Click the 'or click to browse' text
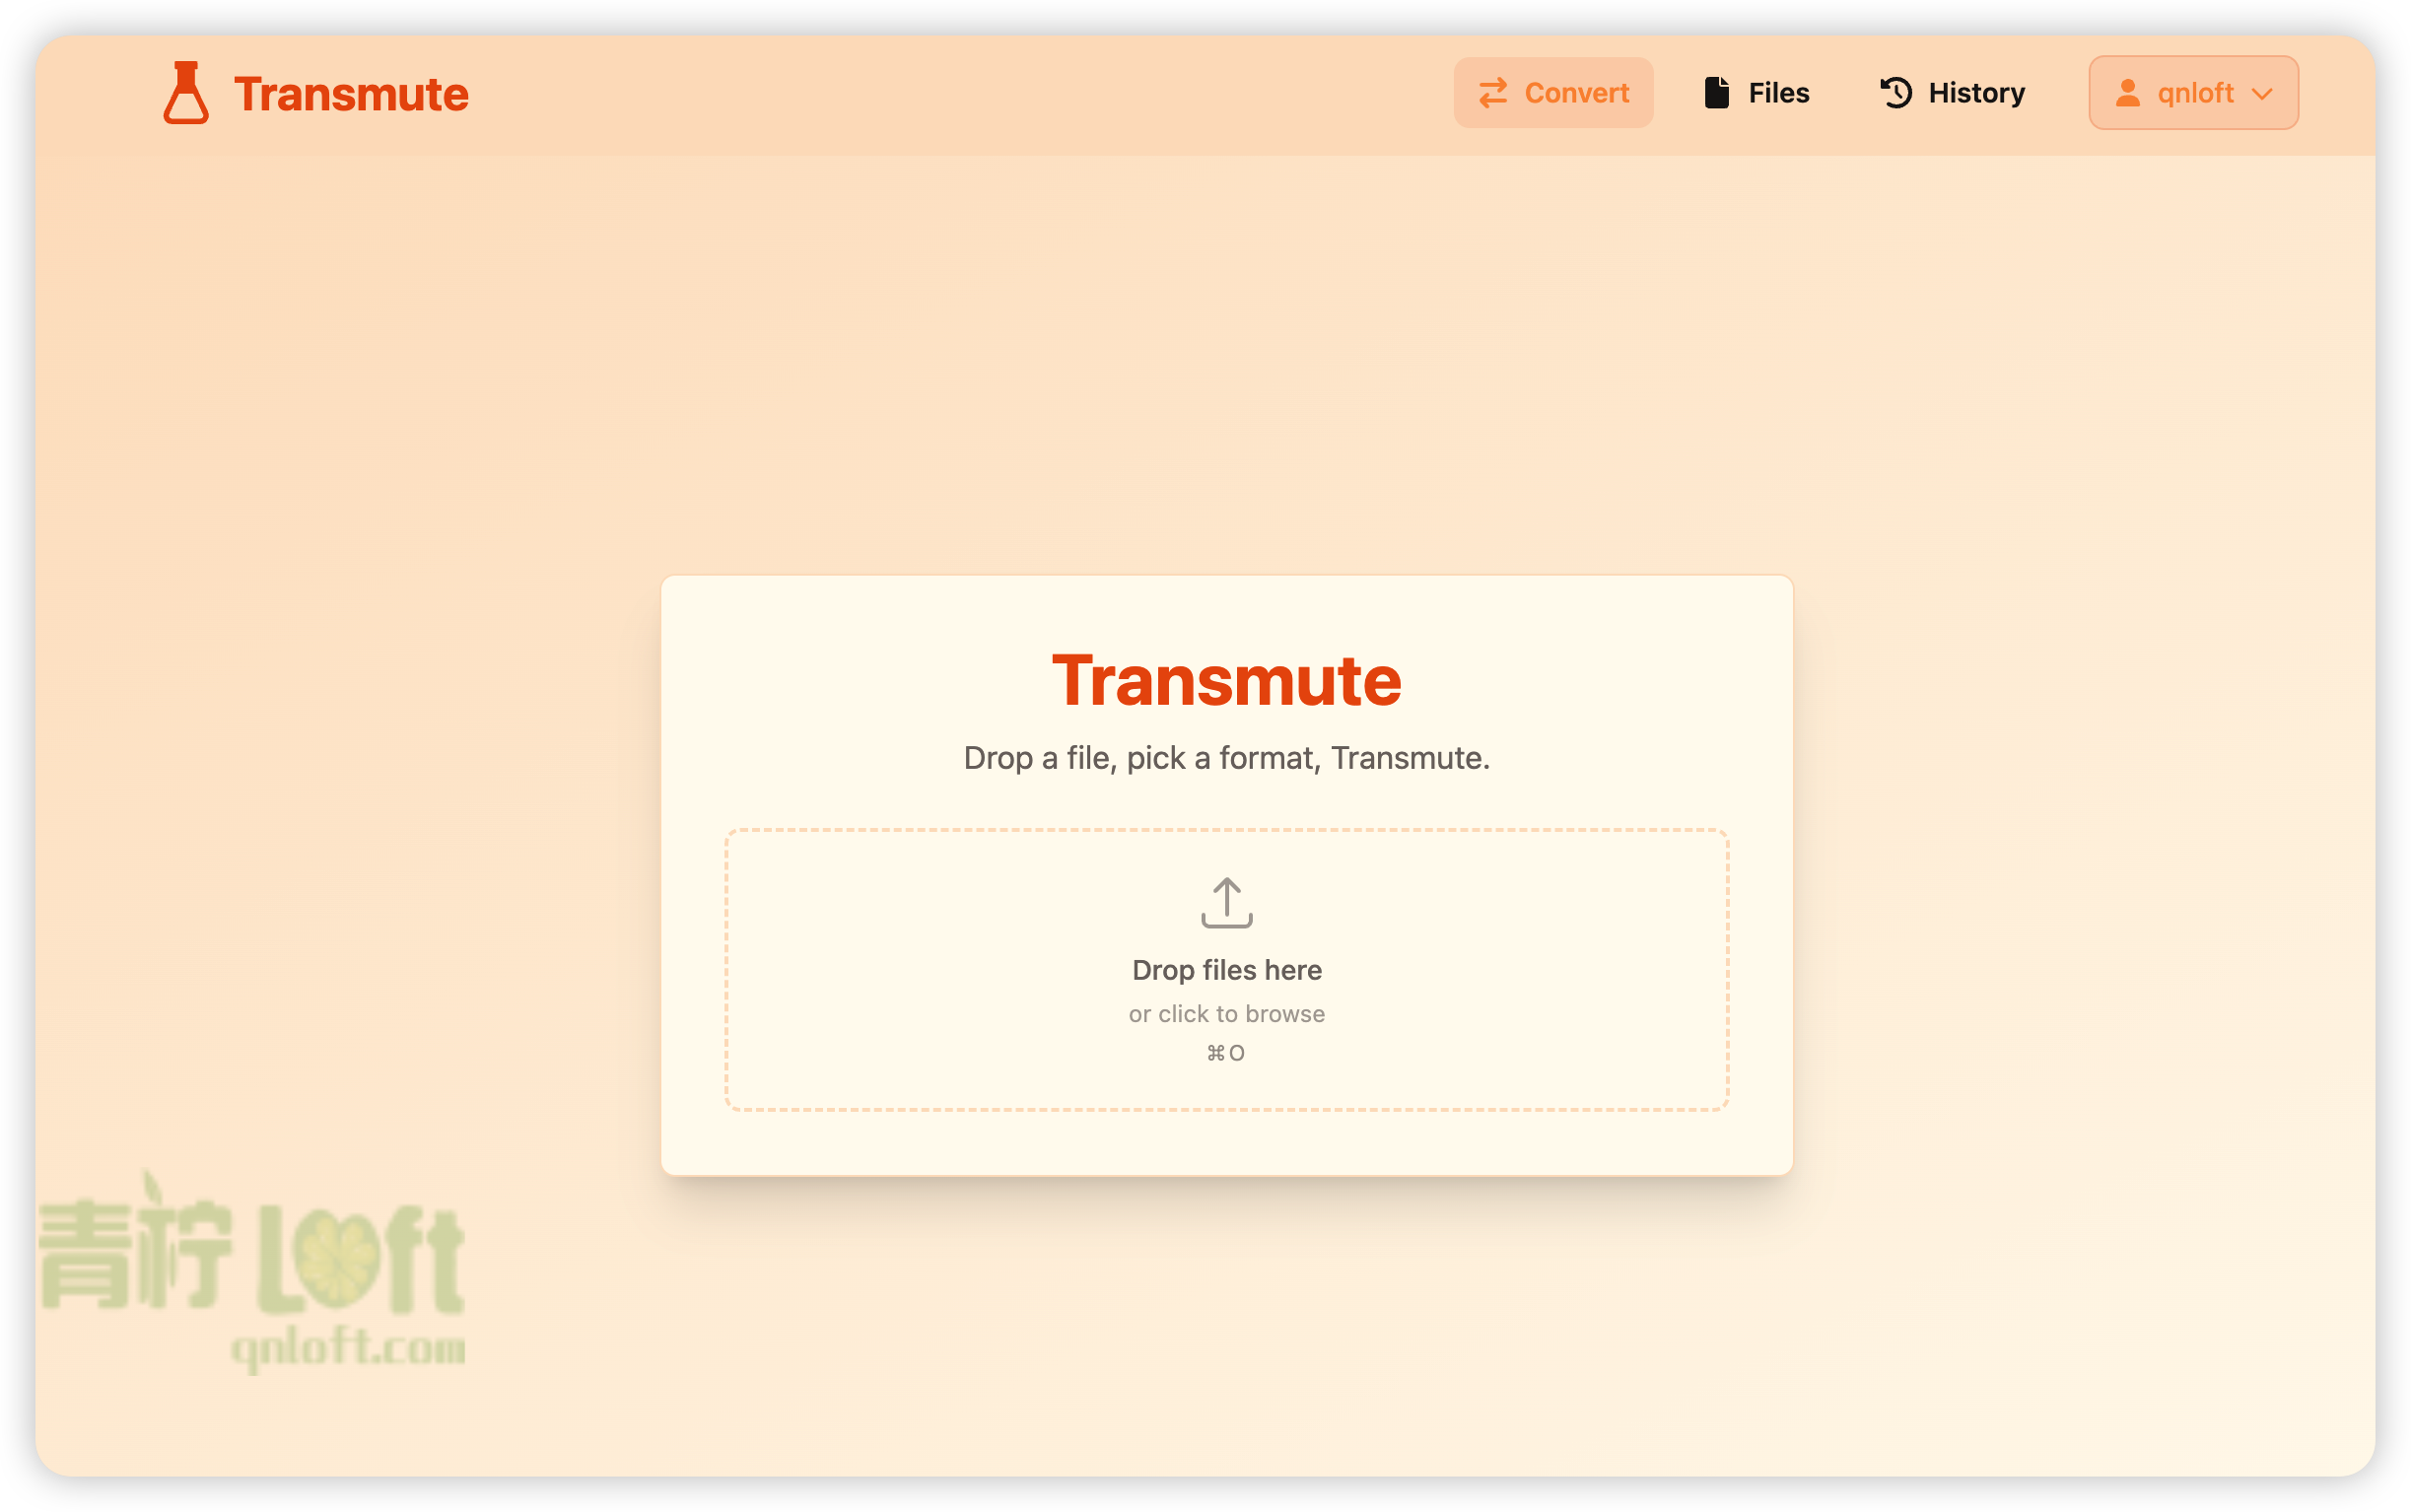Screen dimensions: 2411x1512 (x=1226, y=1013)
